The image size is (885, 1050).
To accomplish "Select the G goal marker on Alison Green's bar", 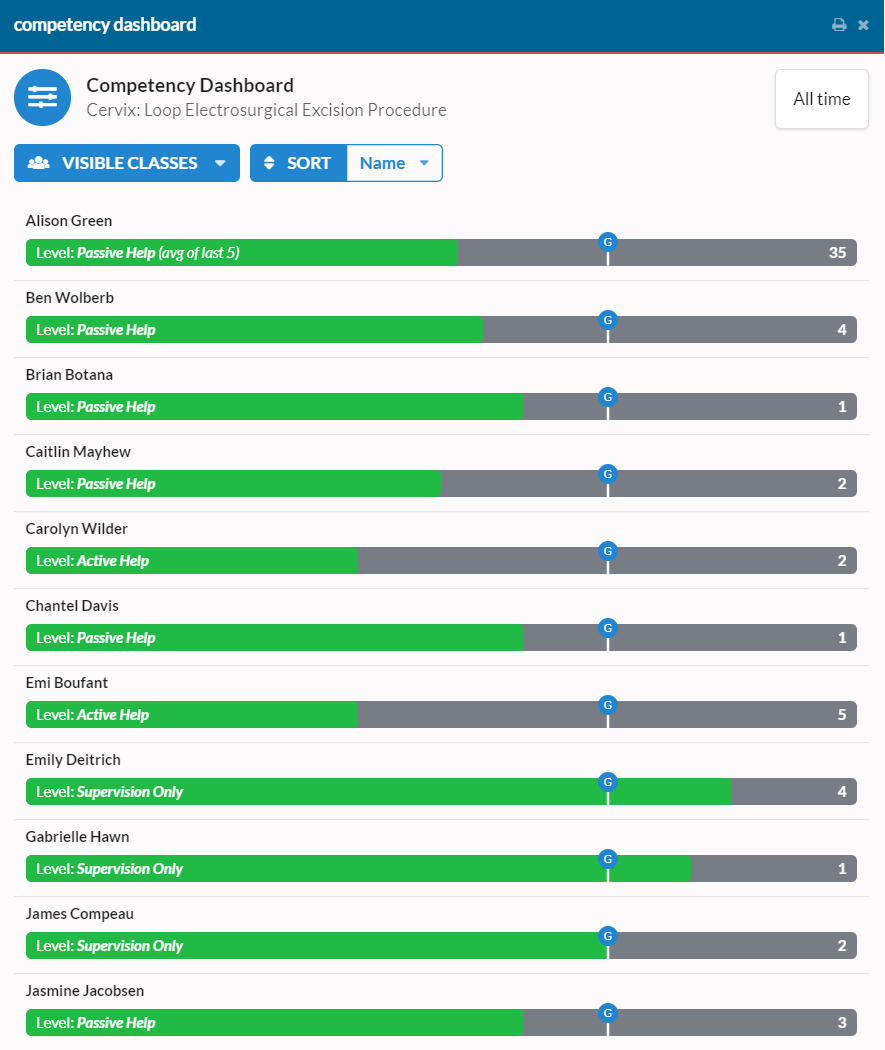I will 608,241.
